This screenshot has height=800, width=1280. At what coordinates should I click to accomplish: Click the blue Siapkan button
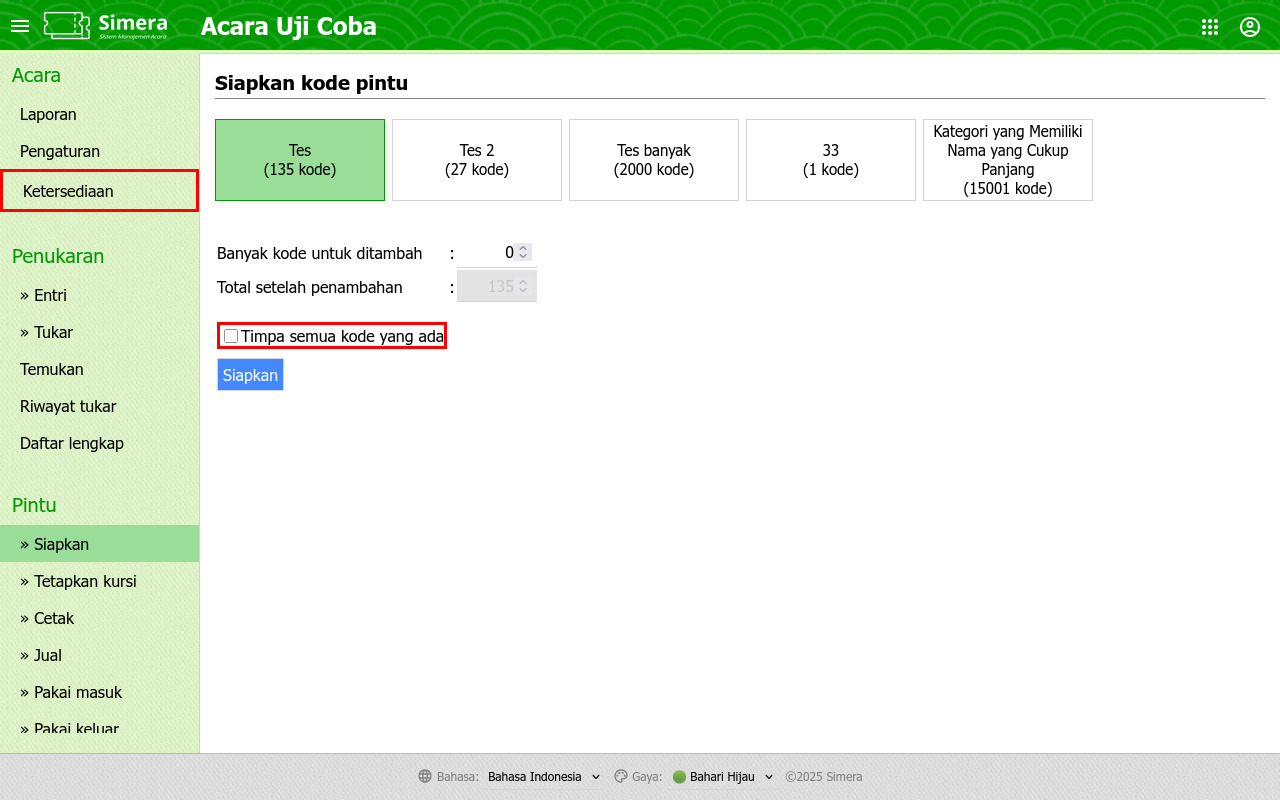(x=250, y=375)
